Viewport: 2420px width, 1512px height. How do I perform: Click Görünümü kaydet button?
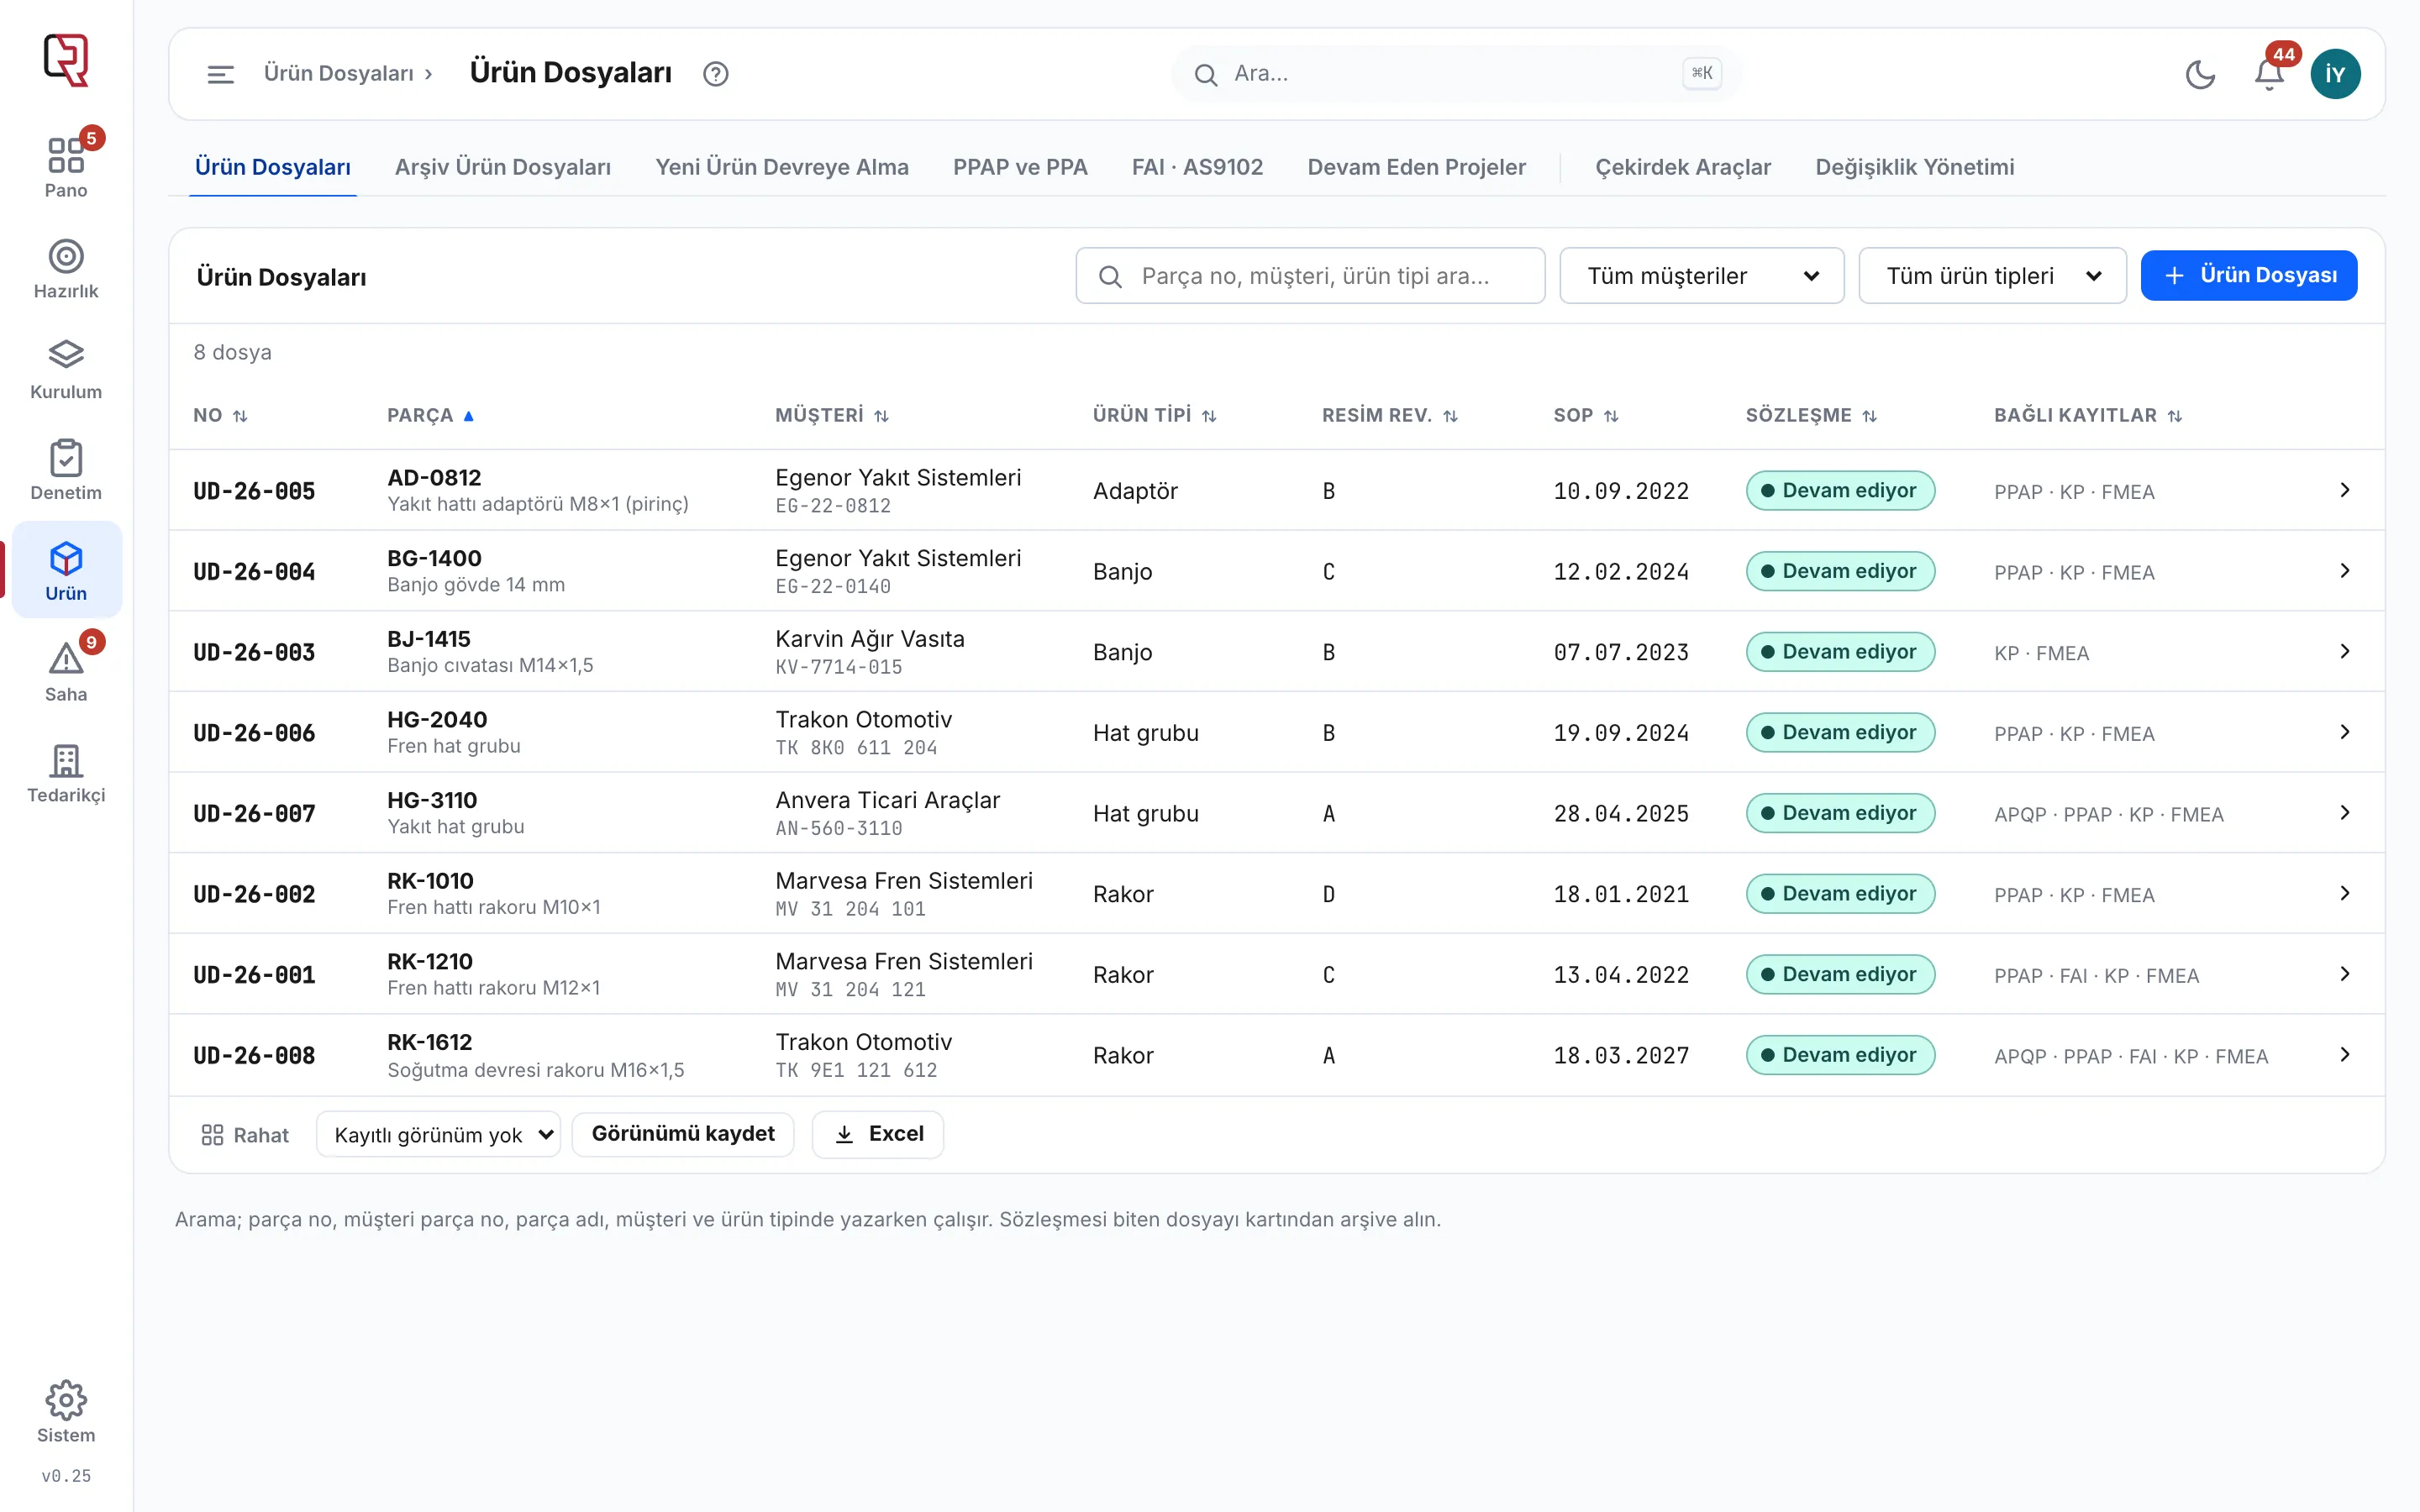683,1134
